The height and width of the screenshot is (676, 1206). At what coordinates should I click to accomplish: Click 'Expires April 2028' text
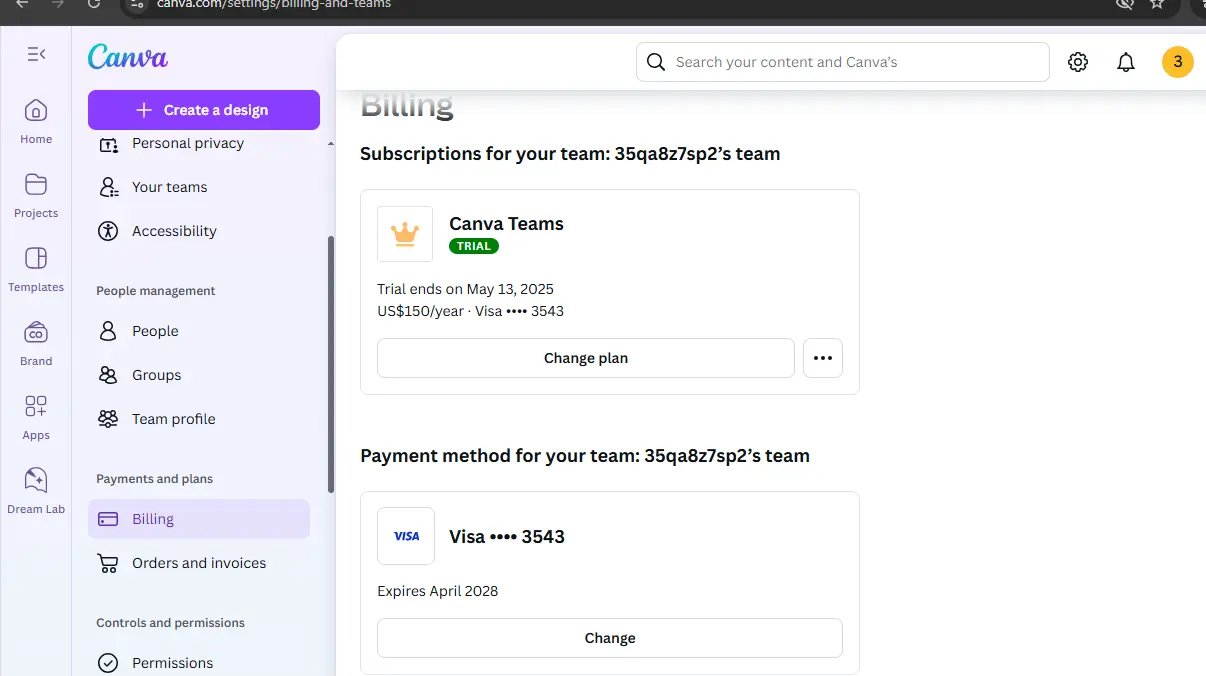[437, 591]
